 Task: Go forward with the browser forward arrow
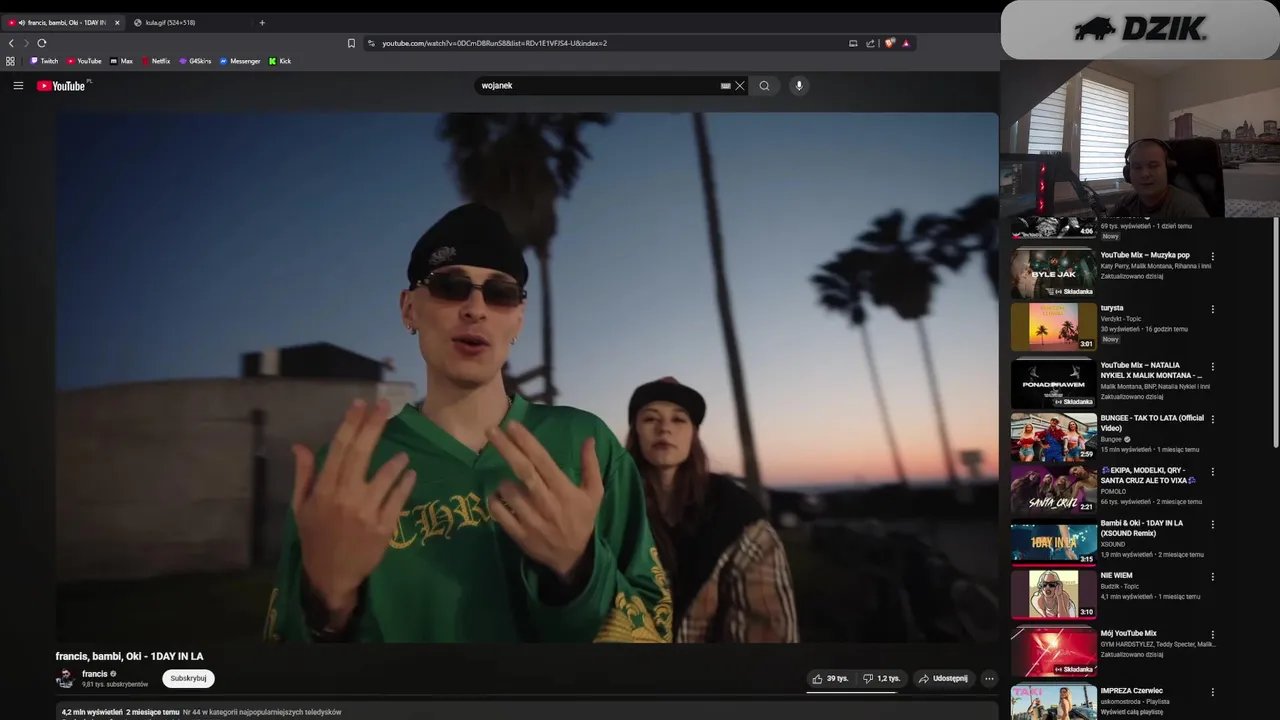[x=26, y=43]
